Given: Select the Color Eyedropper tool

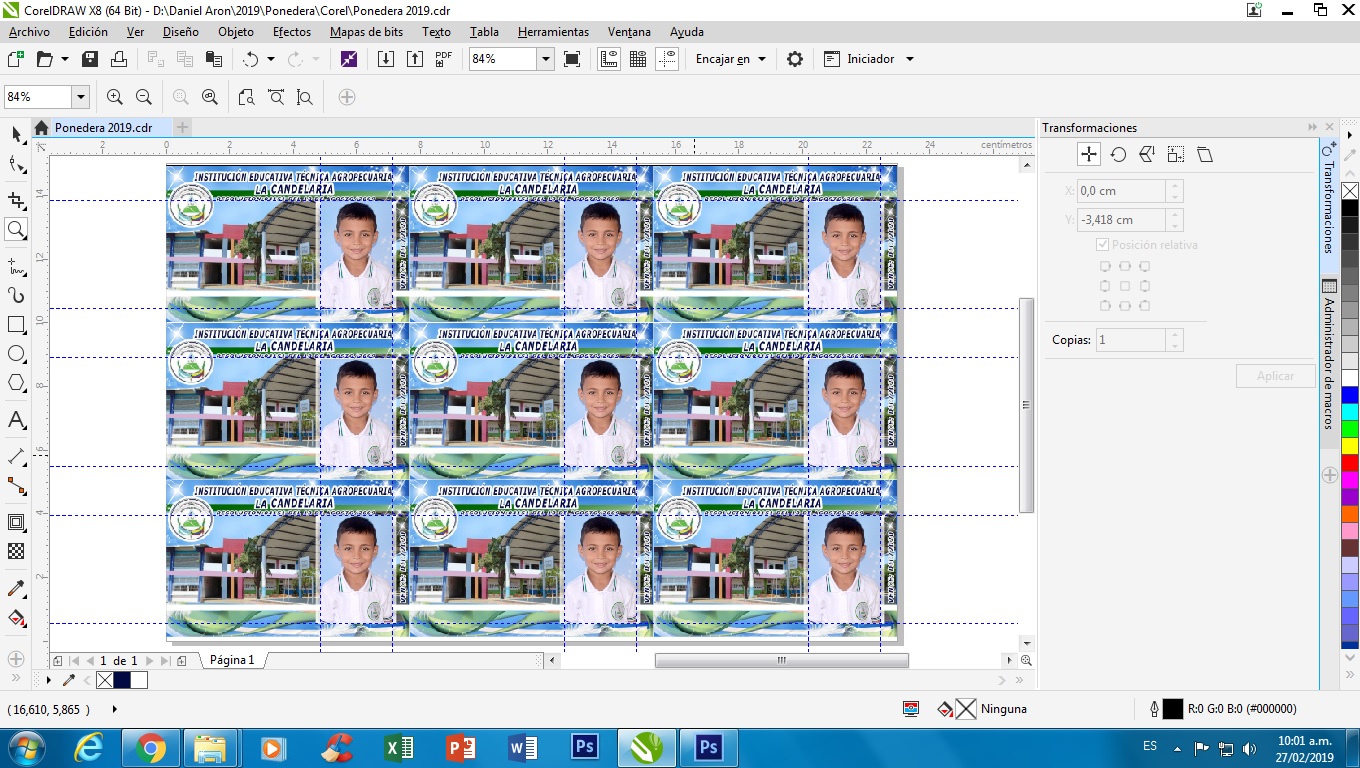Looking at the screenshot, I should [x=17, y=589].
